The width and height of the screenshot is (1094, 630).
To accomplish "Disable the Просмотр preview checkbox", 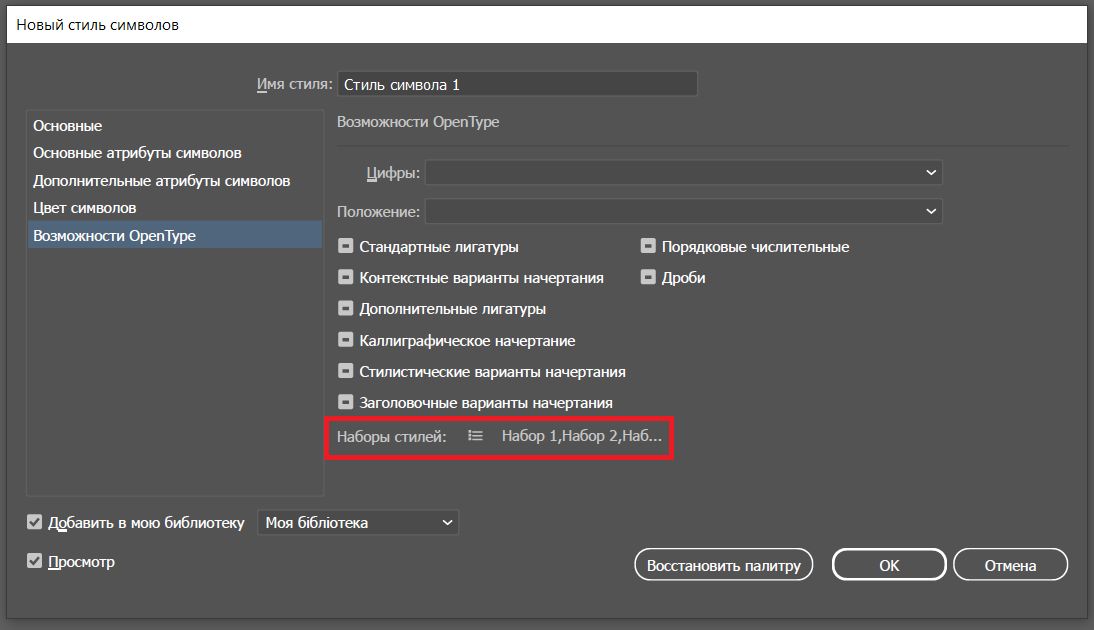I will click(x=36, y=562).
